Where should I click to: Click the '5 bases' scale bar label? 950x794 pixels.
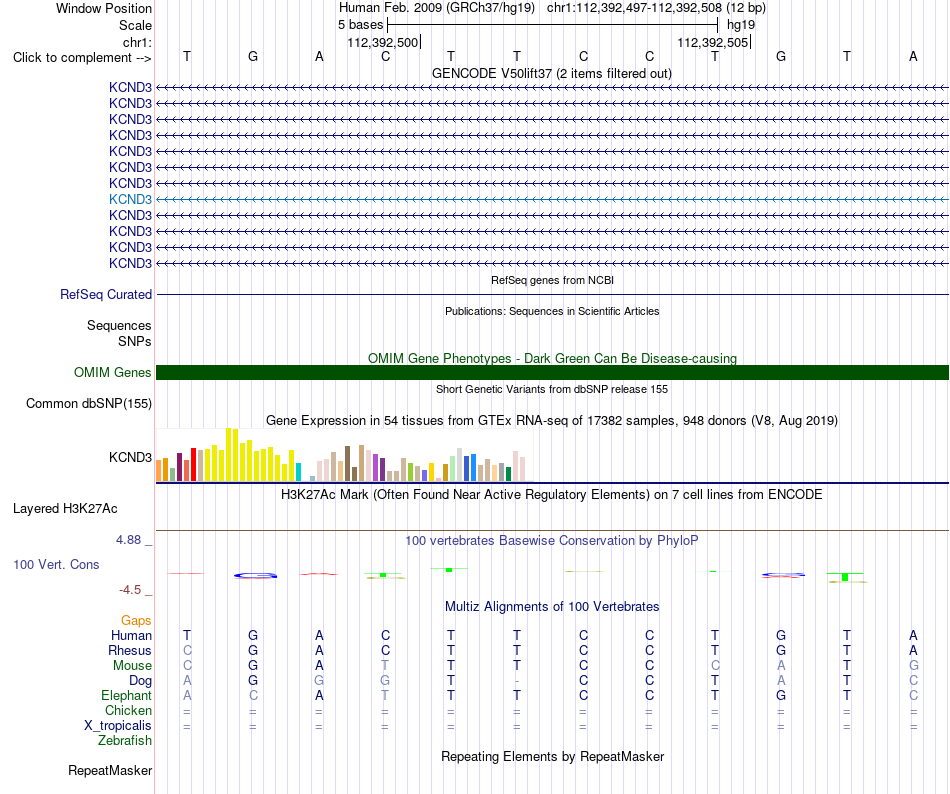[360, 25]
